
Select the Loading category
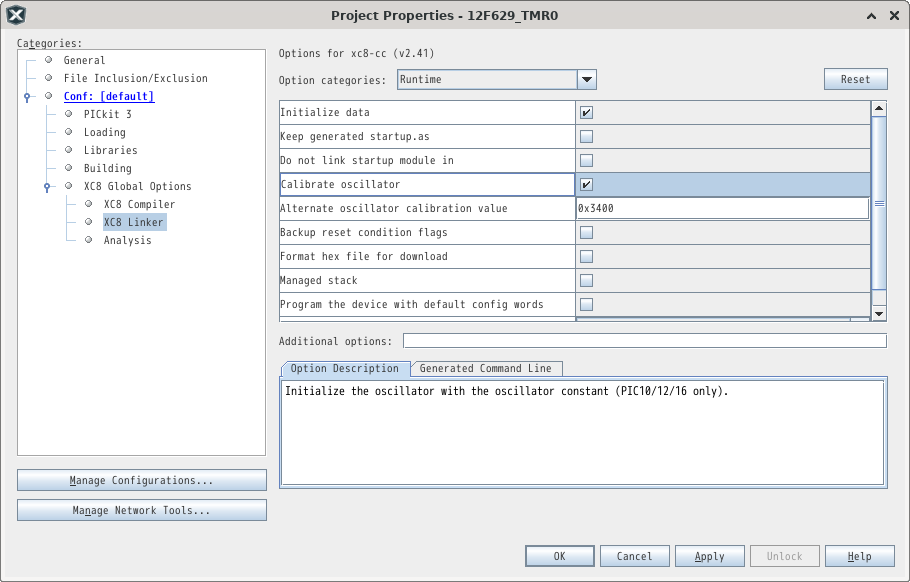tap(104, 132)
